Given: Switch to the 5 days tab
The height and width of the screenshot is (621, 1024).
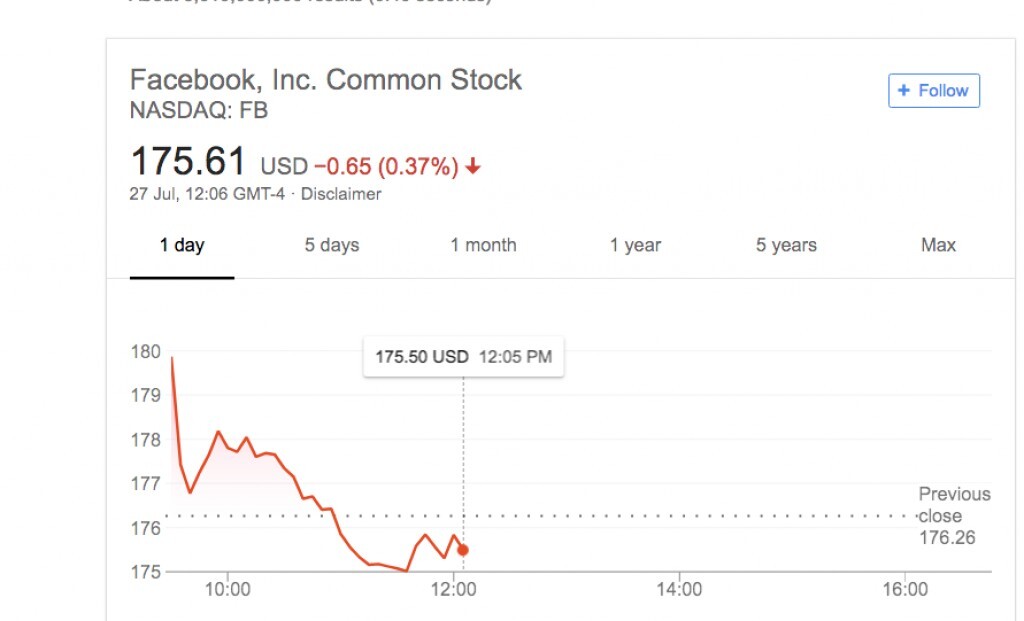Looking at the screenshot, I should [332, 246].
